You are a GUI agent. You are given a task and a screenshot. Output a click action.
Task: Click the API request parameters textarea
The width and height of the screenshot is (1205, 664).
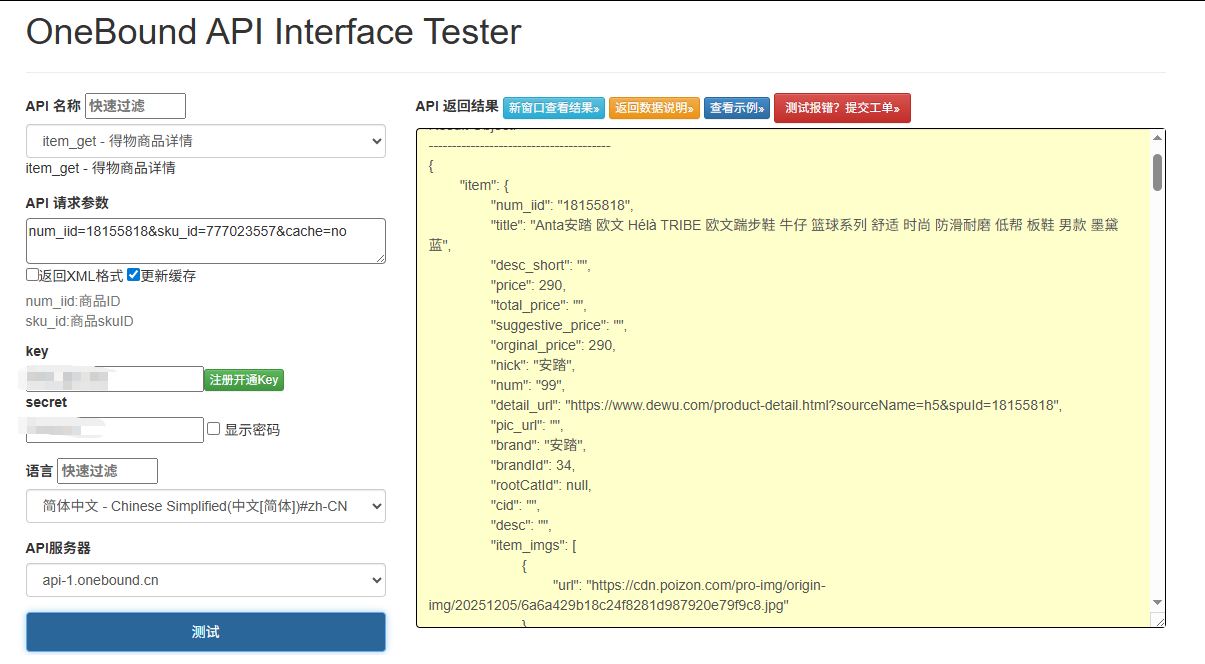(x=205, y=241)
